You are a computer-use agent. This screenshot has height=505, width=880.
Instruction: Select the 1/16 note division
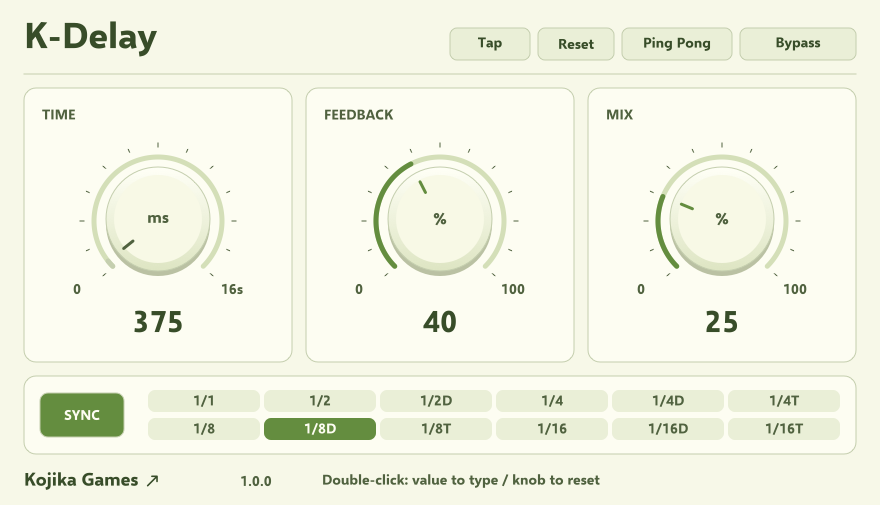[552, 429]
